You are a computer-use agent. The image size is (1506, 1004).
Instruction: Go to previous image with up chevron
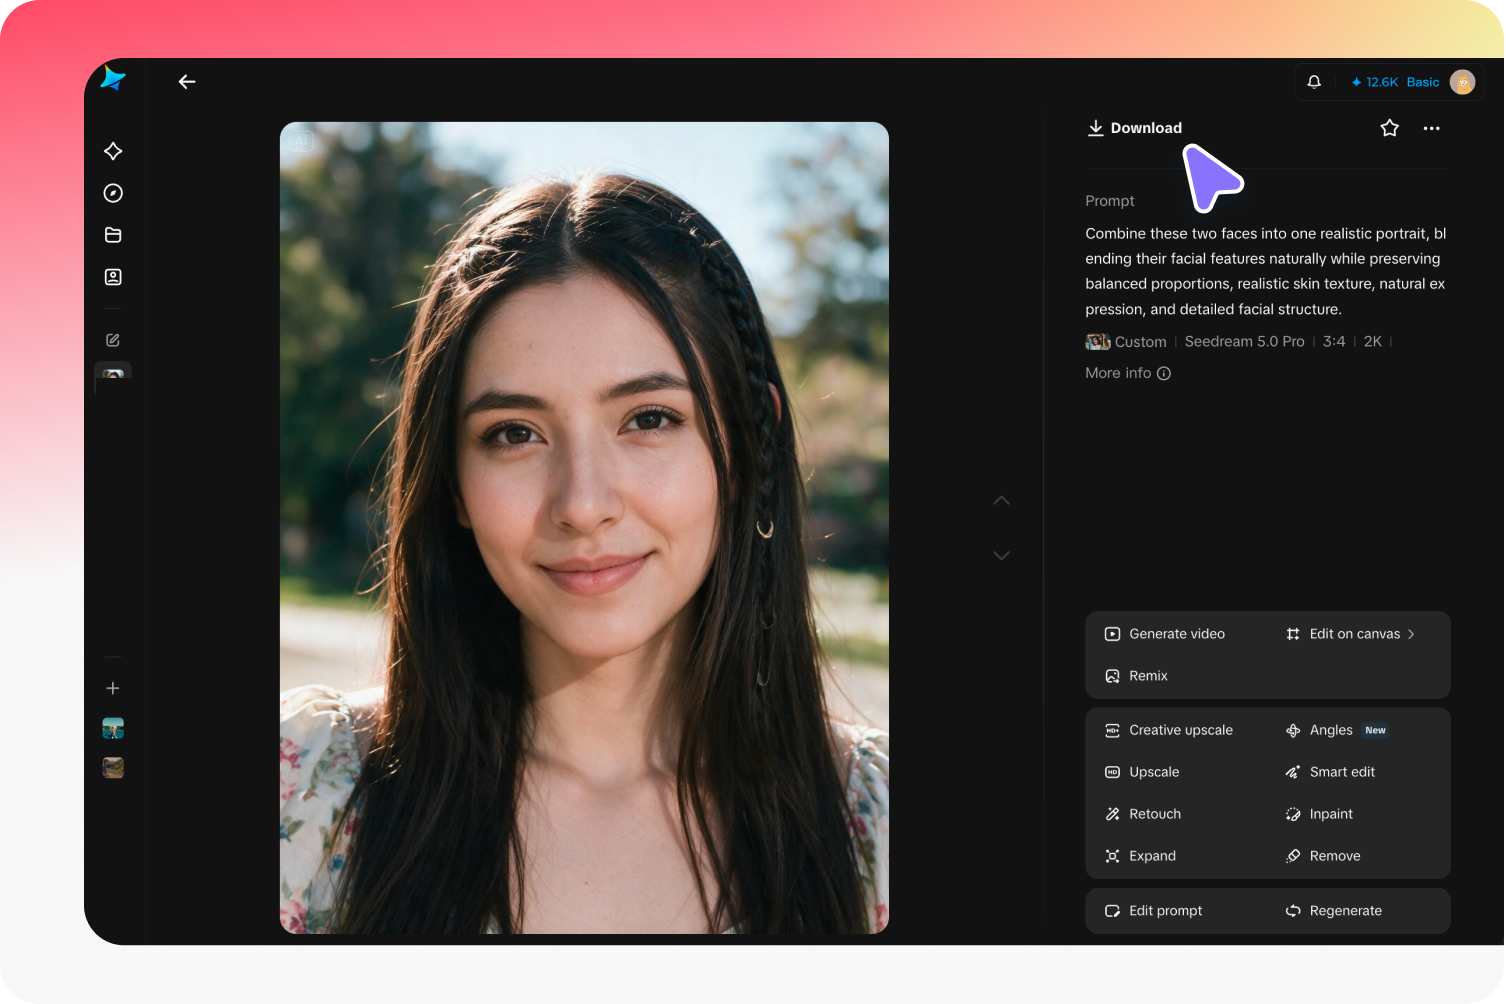coord(1001,500)
